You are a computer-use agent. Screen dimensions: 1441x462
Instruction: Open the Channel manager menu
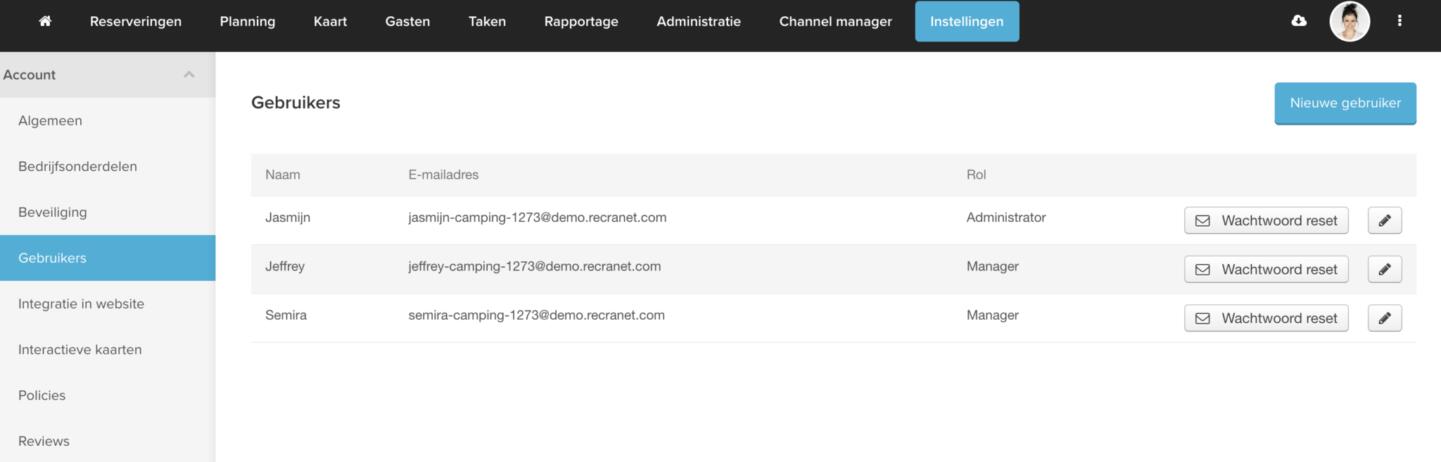tap(835, 22)
